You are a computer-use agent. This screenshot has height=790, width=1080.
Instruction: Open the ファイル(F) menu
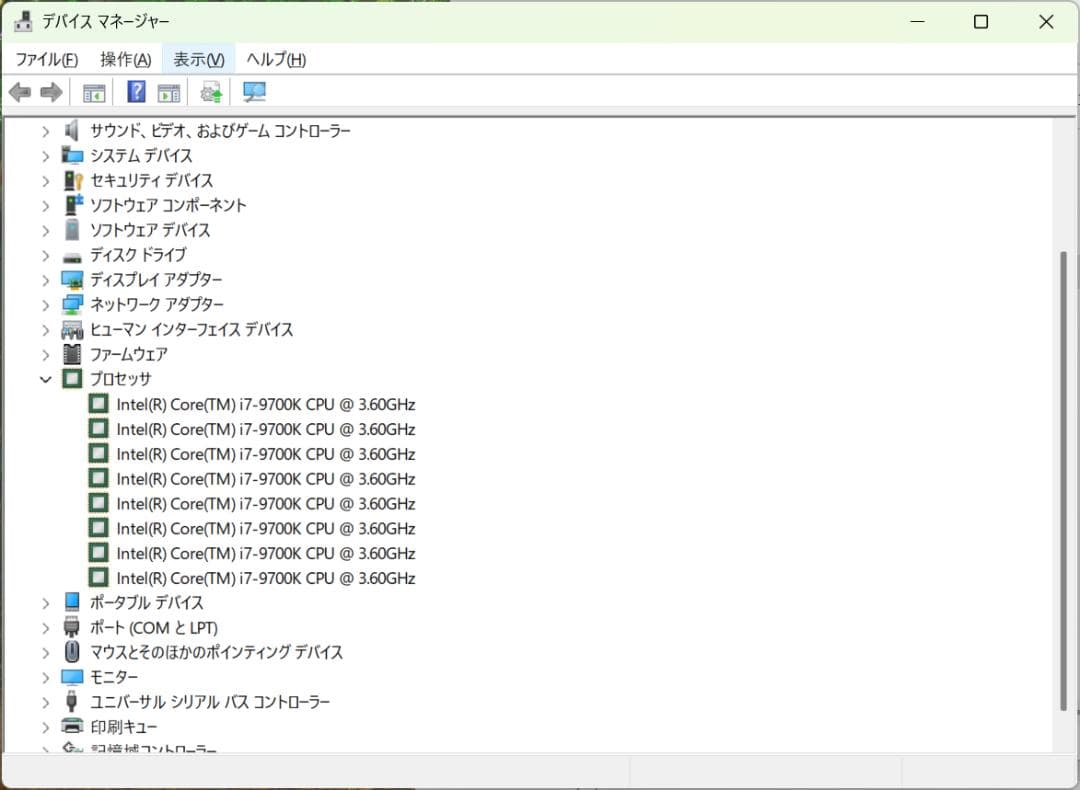pos(45,59)
